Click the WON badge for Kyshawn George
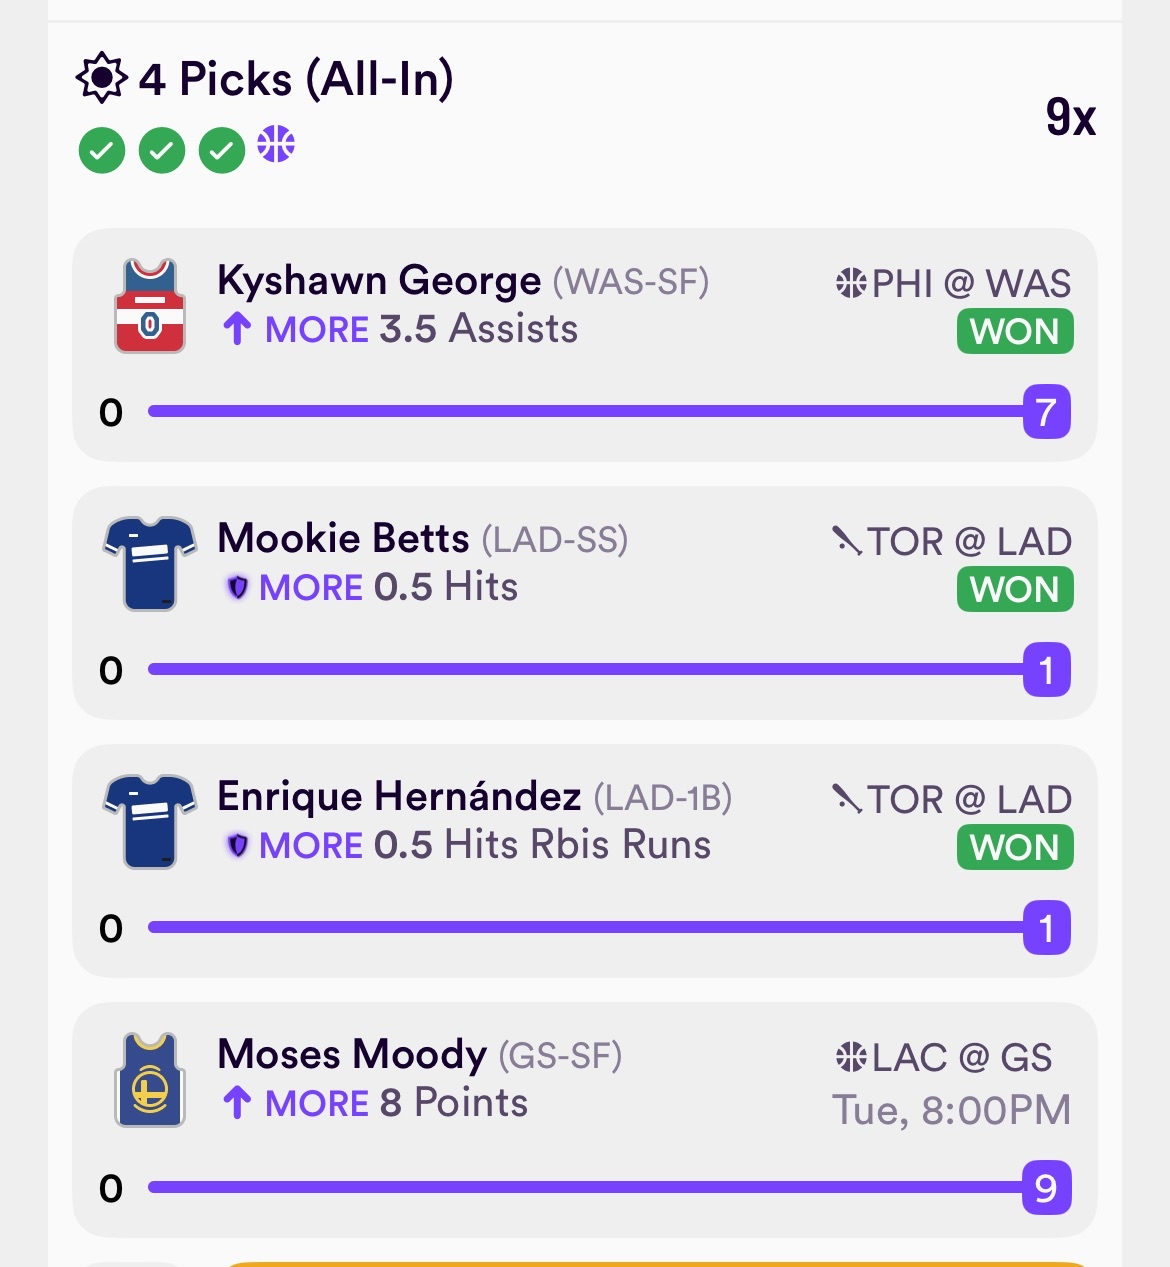Image resolution: width=1170 pixels, height=1267 pixels. pyautogui.click(x=1014, y=331)
